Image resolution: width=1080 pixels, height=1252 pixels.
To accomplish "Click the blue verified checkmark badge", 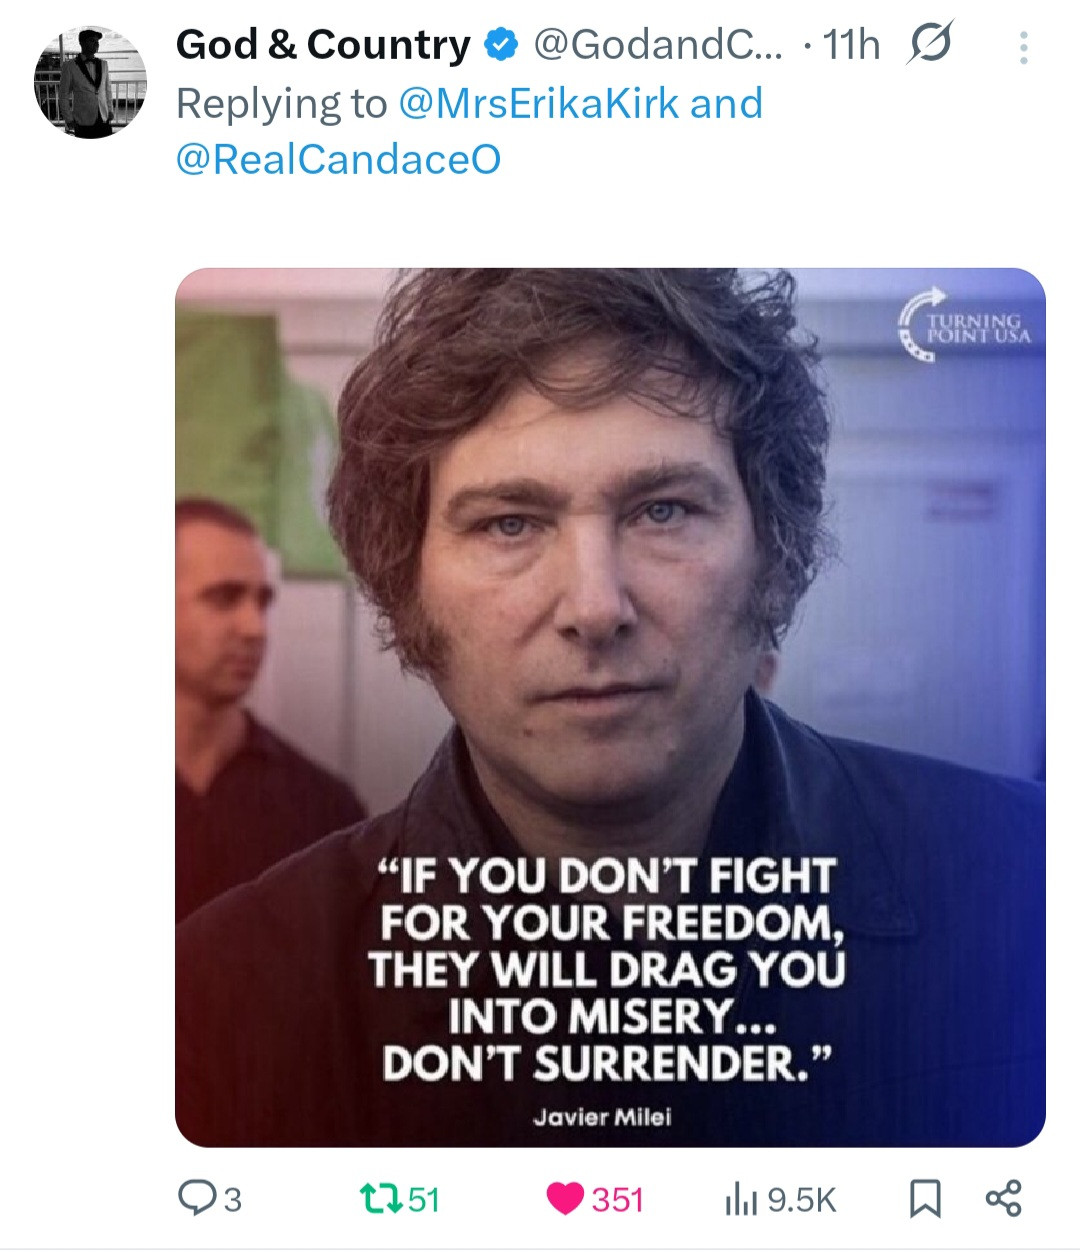I will coord(502,45).
